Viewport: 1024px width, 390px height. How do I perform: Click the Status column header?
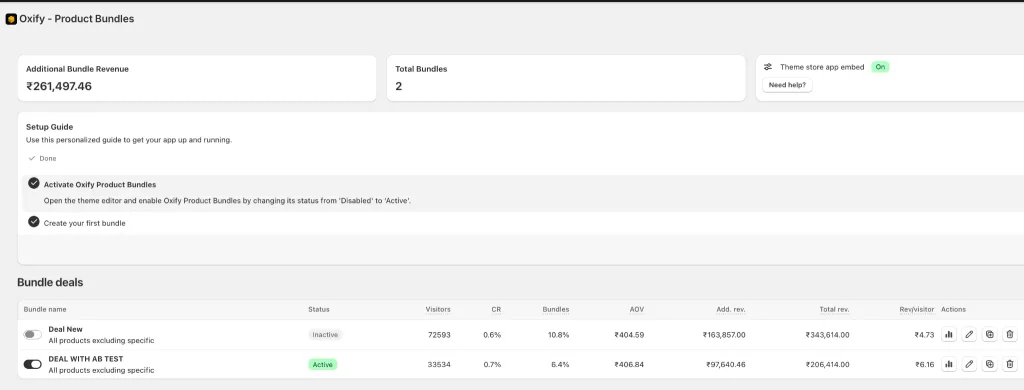pos(319,309)
